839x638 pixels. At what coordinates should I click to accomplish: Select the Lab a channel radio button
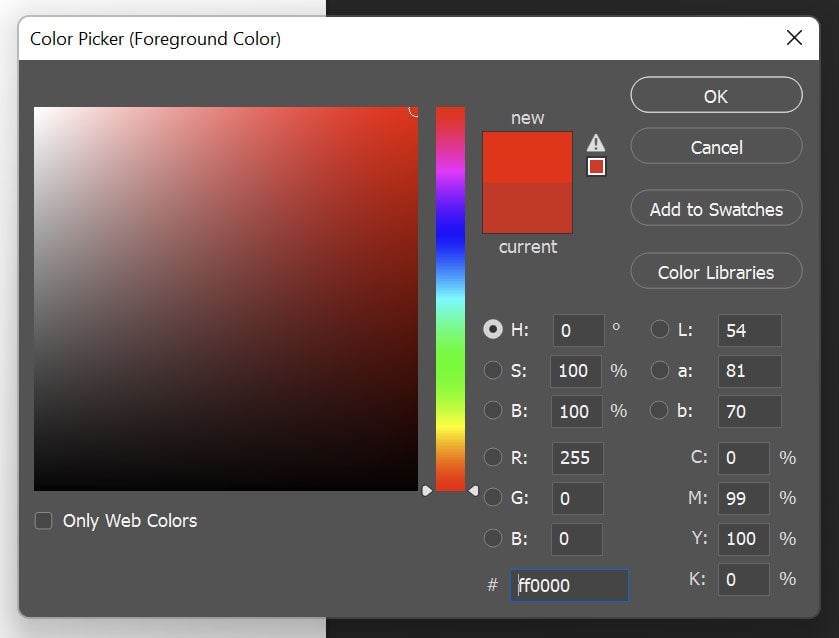click(661, 370)
